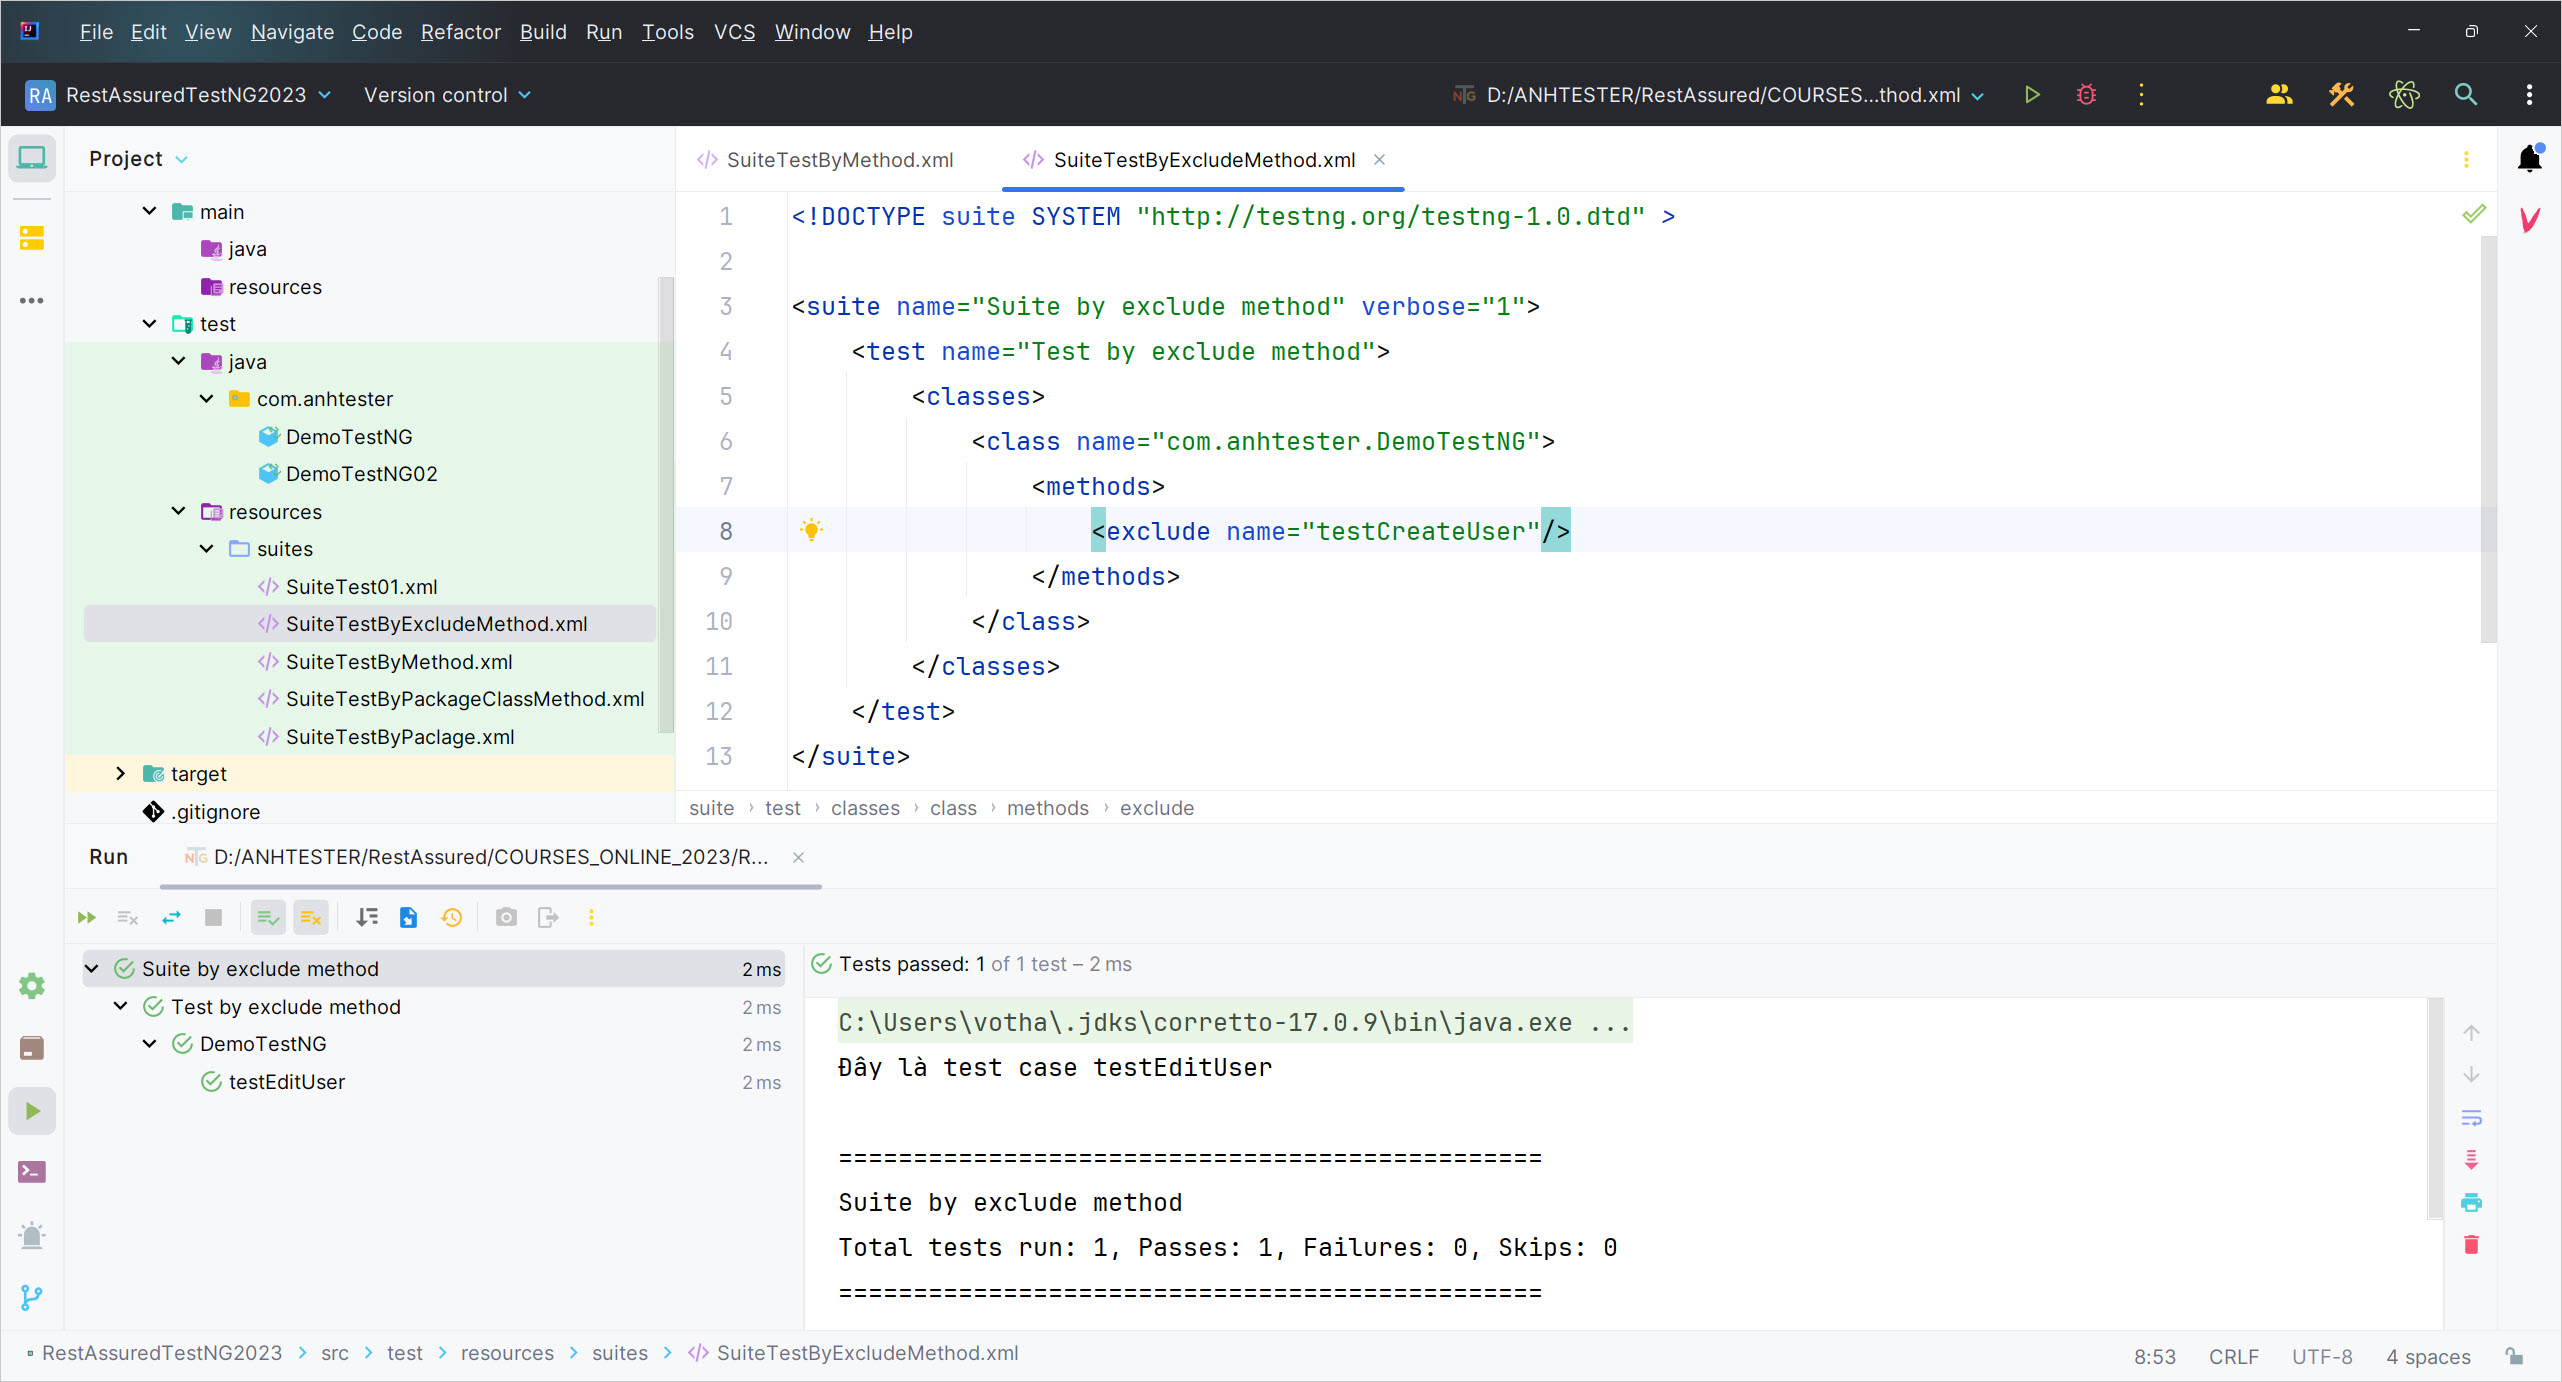
Task: Collapse Suite by exclude method results
Action: pyautogui.click(x=91, y=969)
